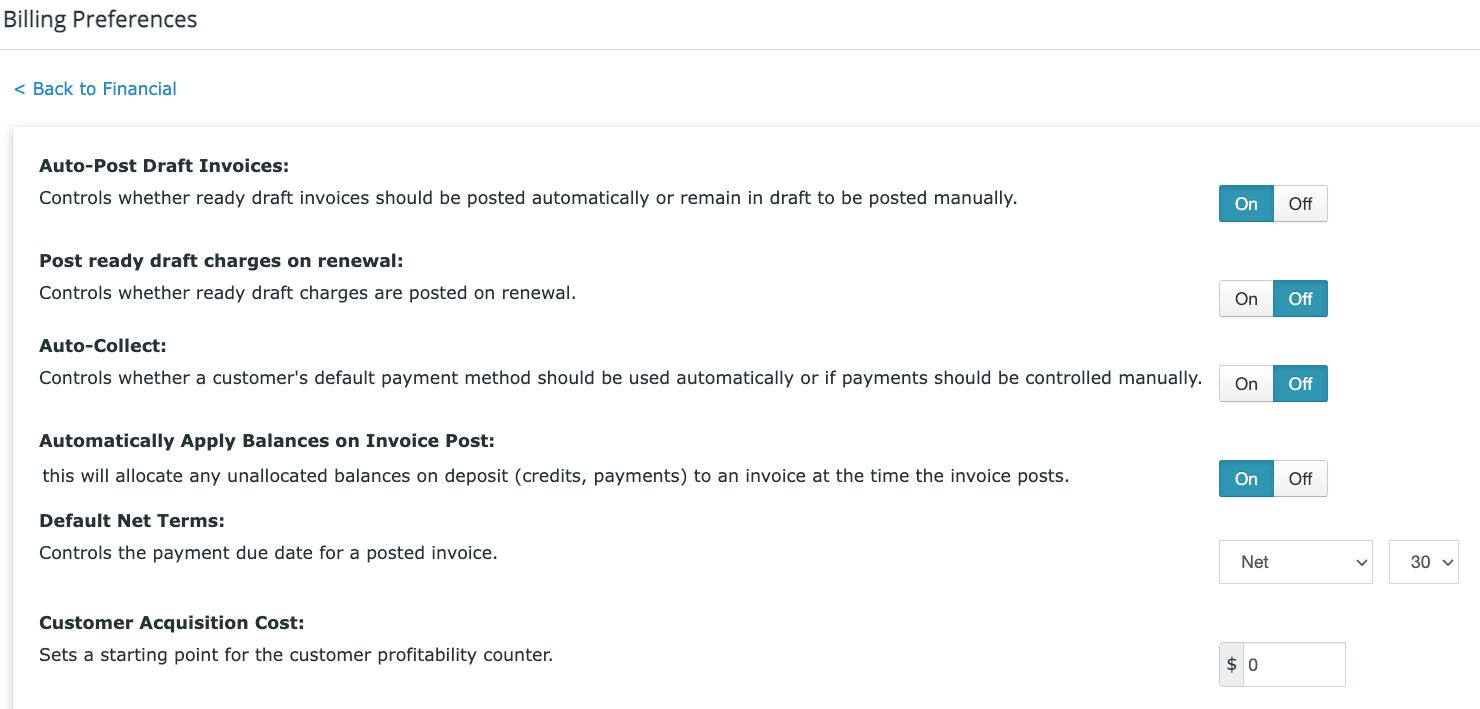Disable Automatically Apply Balances on Invoice Post
This screenshot has height=709, width=1480.
(x=1300, y=479)
